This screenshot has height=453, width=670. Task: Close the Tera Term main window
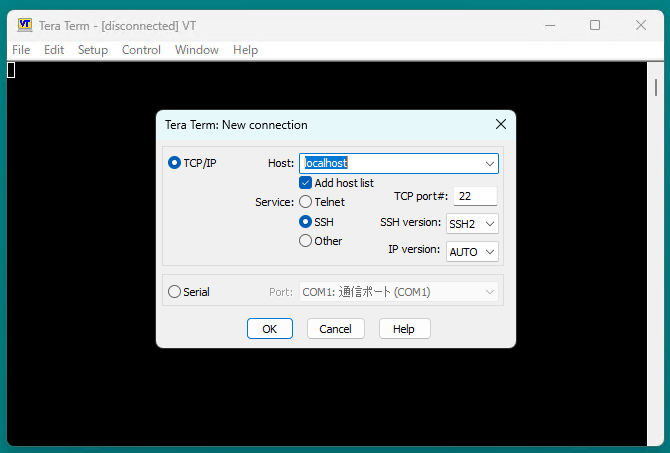tap(641, 25)
